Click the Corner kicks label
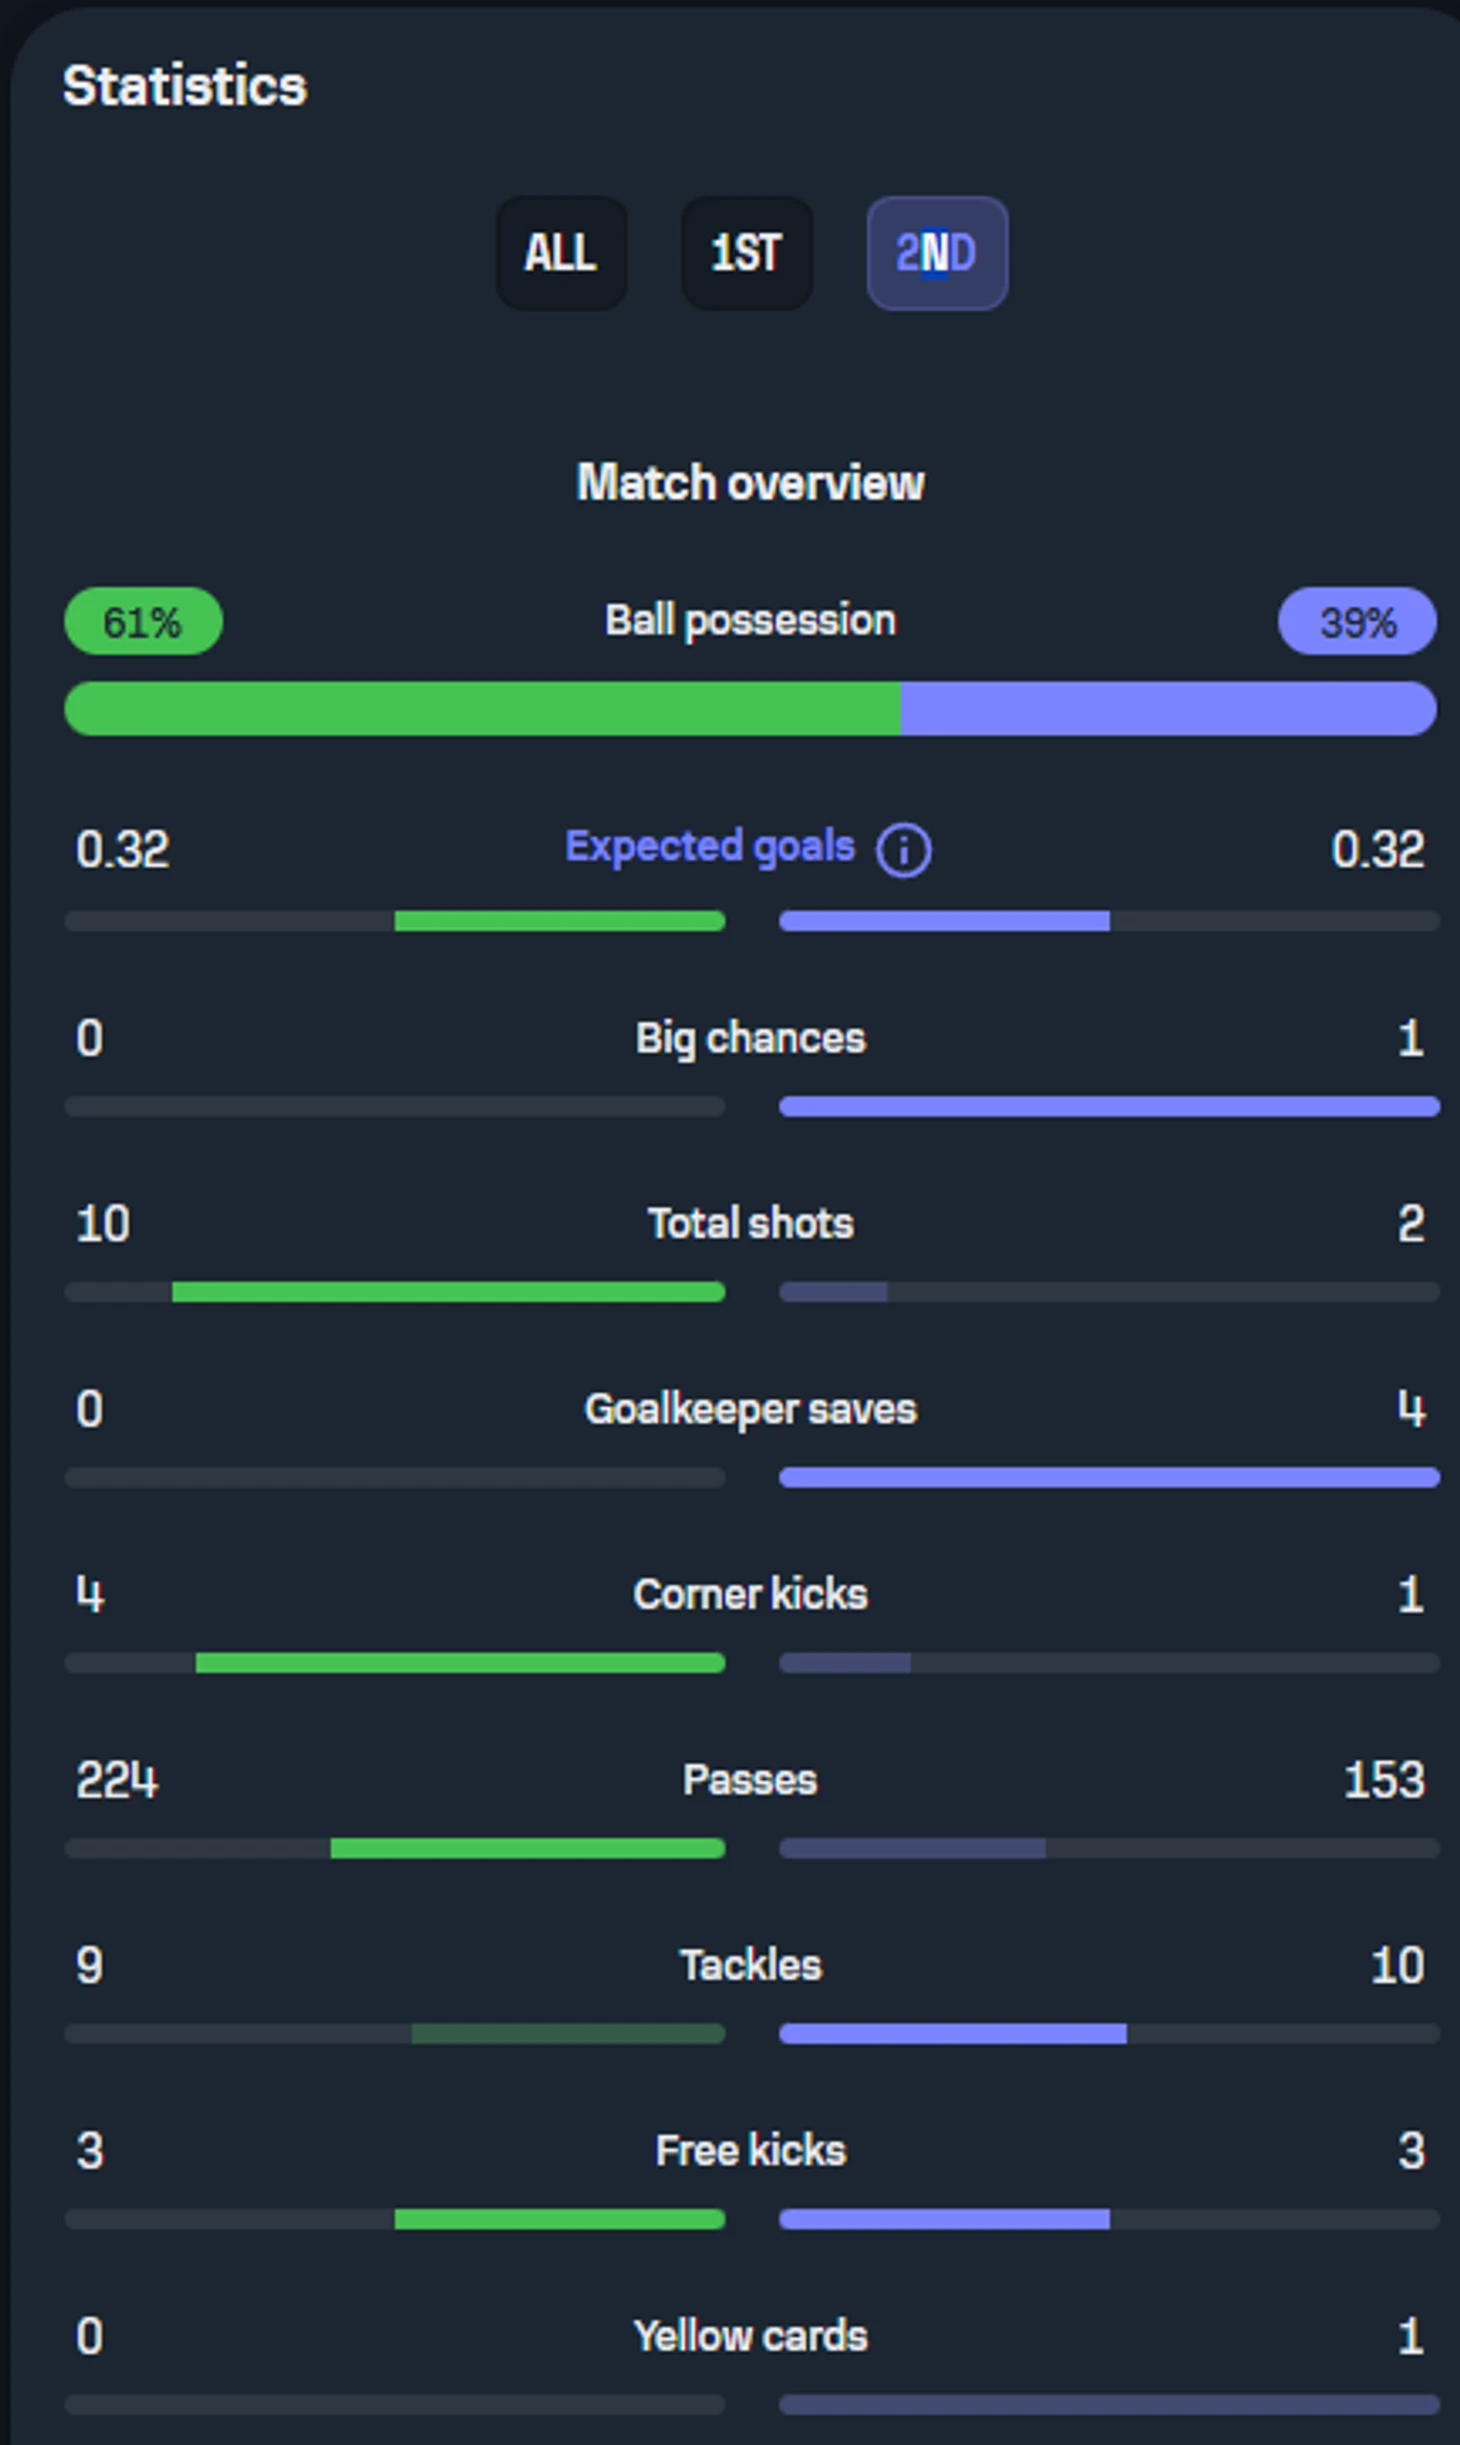 (750, 1594)
